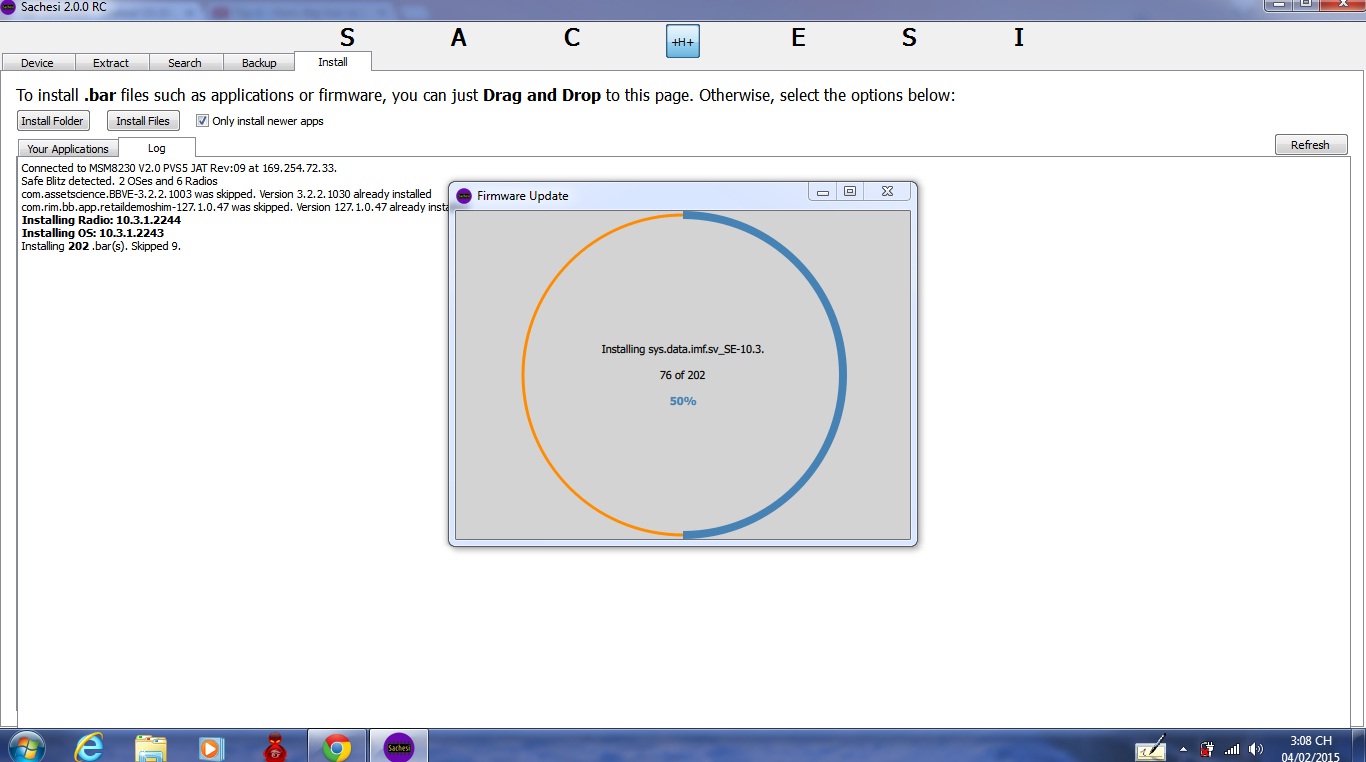This screenshot has width=1366, height=762.
Task: Show the Your Applications sub-tab
Action: (68, 148)
